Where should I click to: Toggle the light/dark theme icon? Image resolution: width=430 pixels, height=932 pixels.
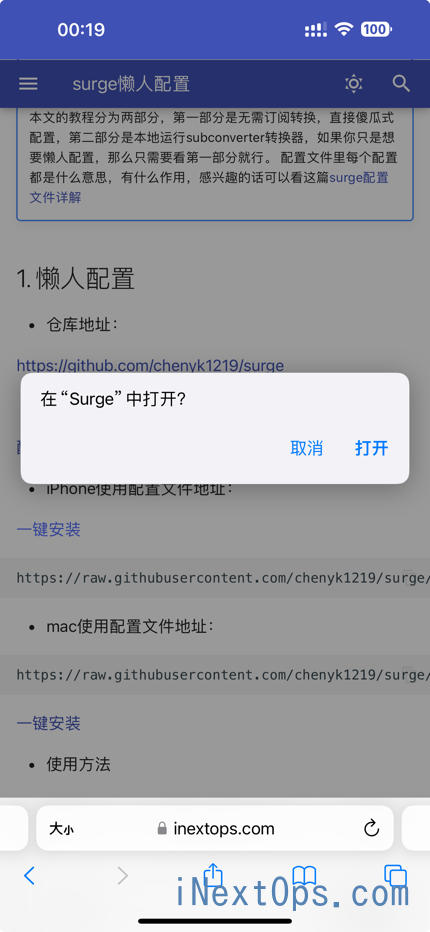pyautogui.click(x=354, y=84)
